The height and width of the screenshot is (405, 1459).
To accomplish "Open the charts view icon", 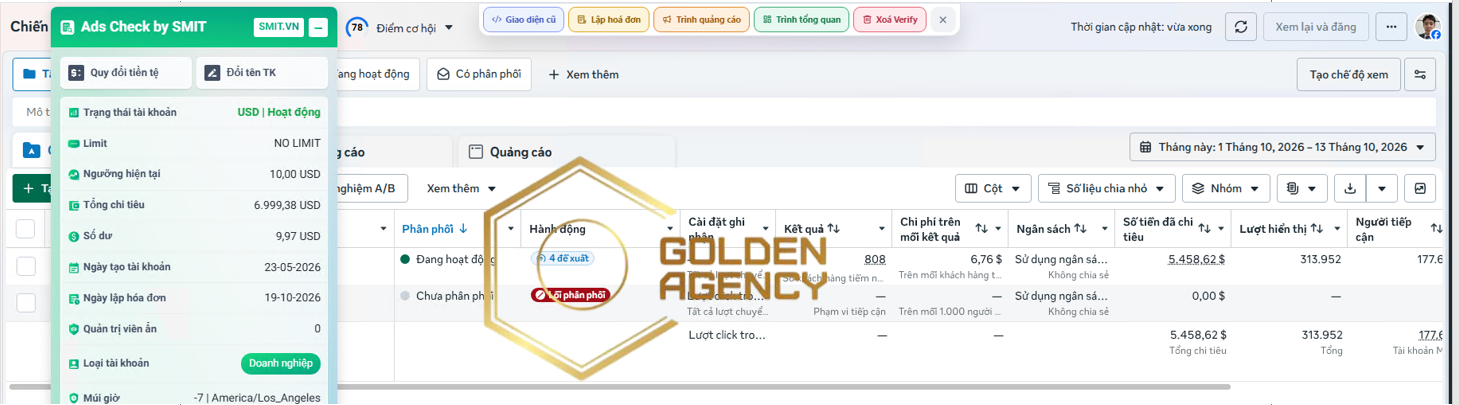I will click(1420, 188).
